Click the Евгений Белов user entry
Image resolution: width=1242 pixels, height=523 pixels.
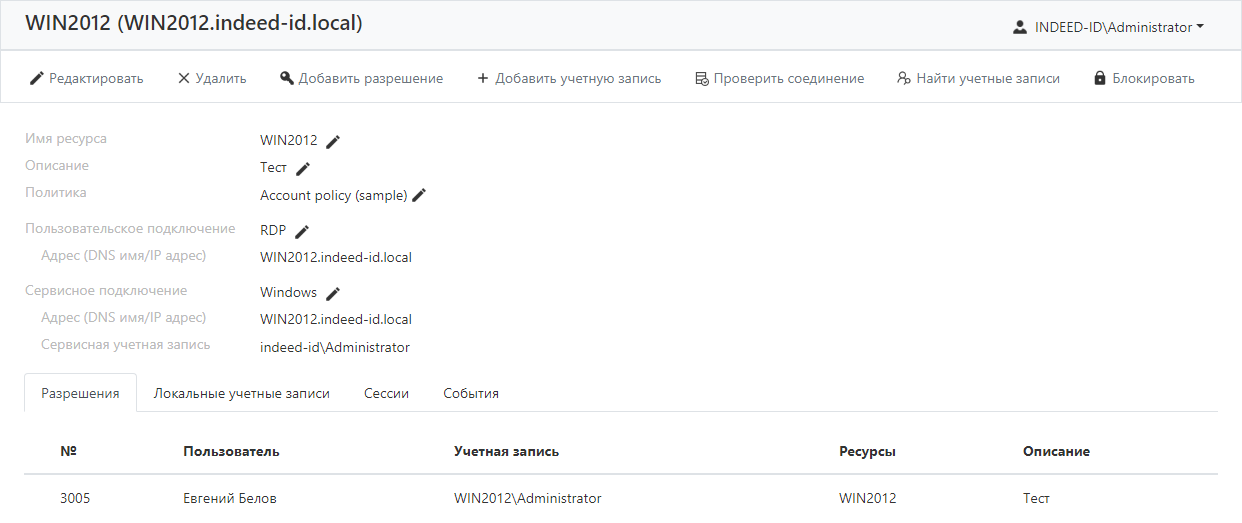coord(230,498)
